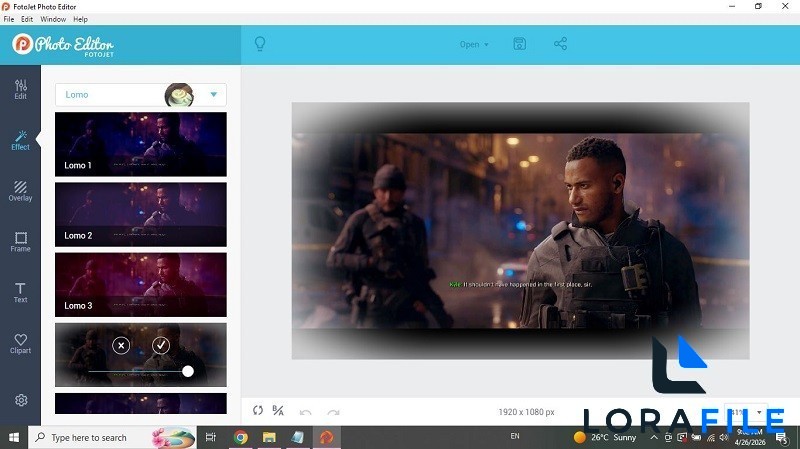
Task: Click the weather 26°C Sunny widget
Action: click(x=605, y=437)
